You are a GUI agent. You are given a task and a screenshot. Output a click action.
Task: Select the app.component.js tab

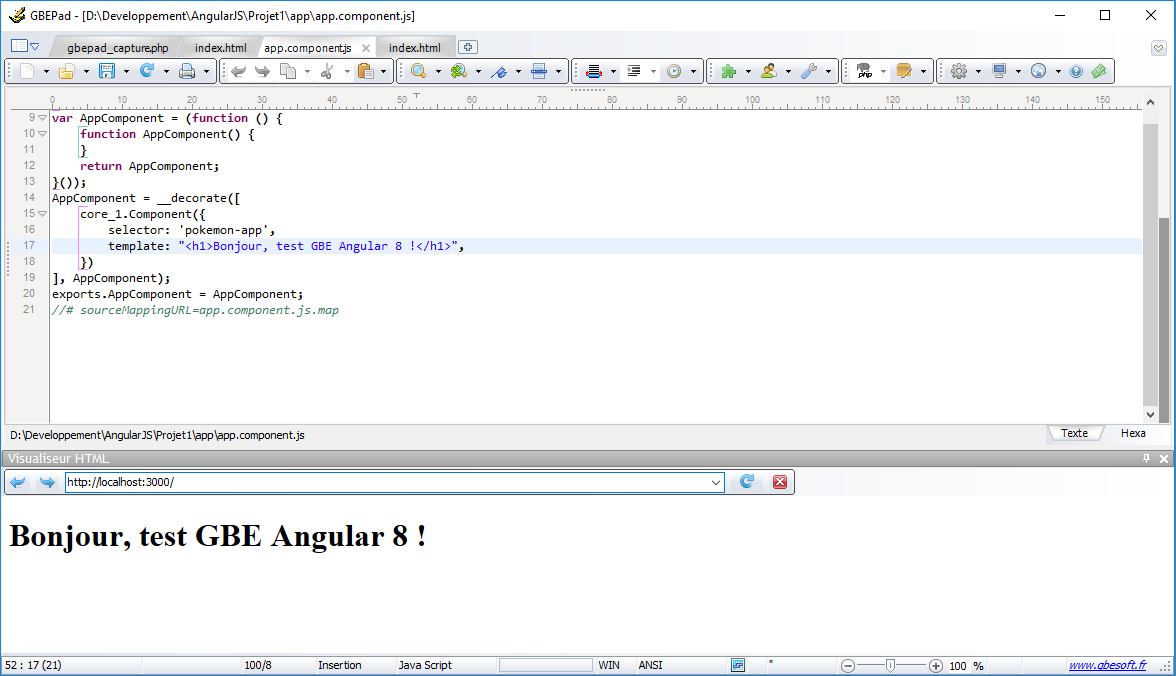(x=308, y=48)
